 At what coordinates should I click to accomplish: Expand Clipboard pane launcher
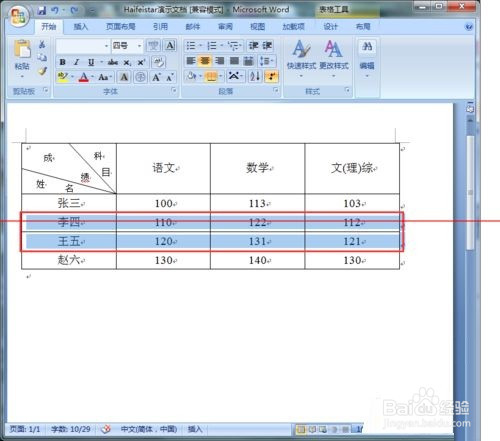46,90
